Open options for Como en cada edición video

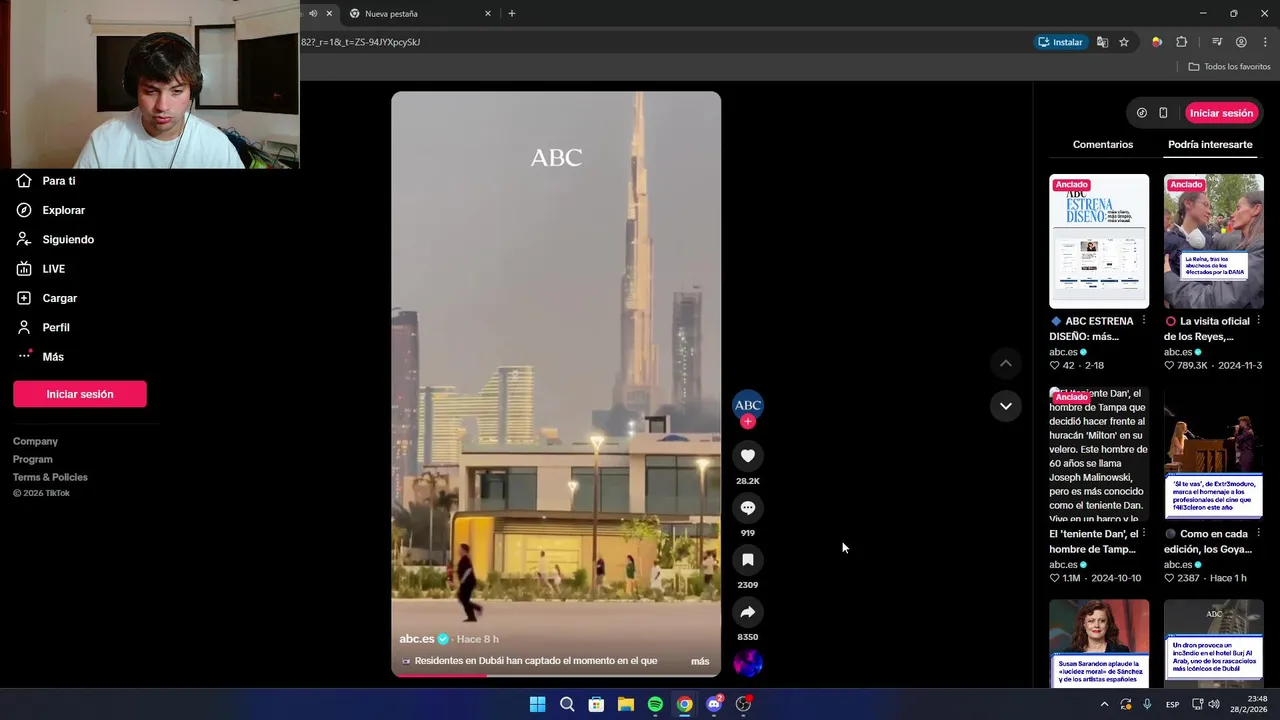1258,534
